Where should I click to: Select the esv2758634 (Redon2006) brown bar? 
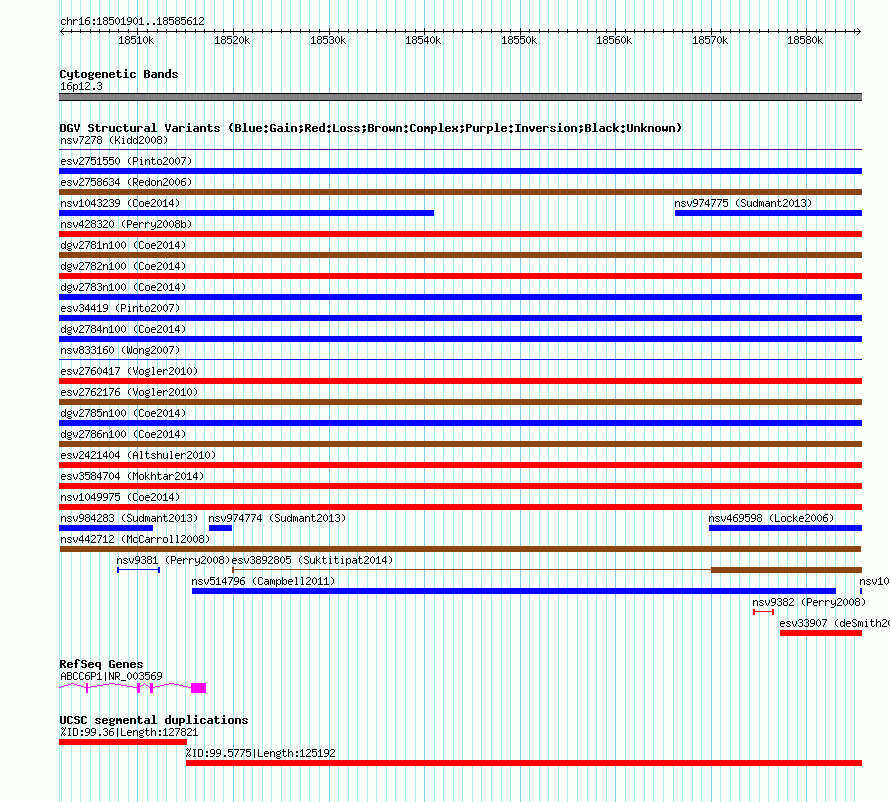point(460,192)
